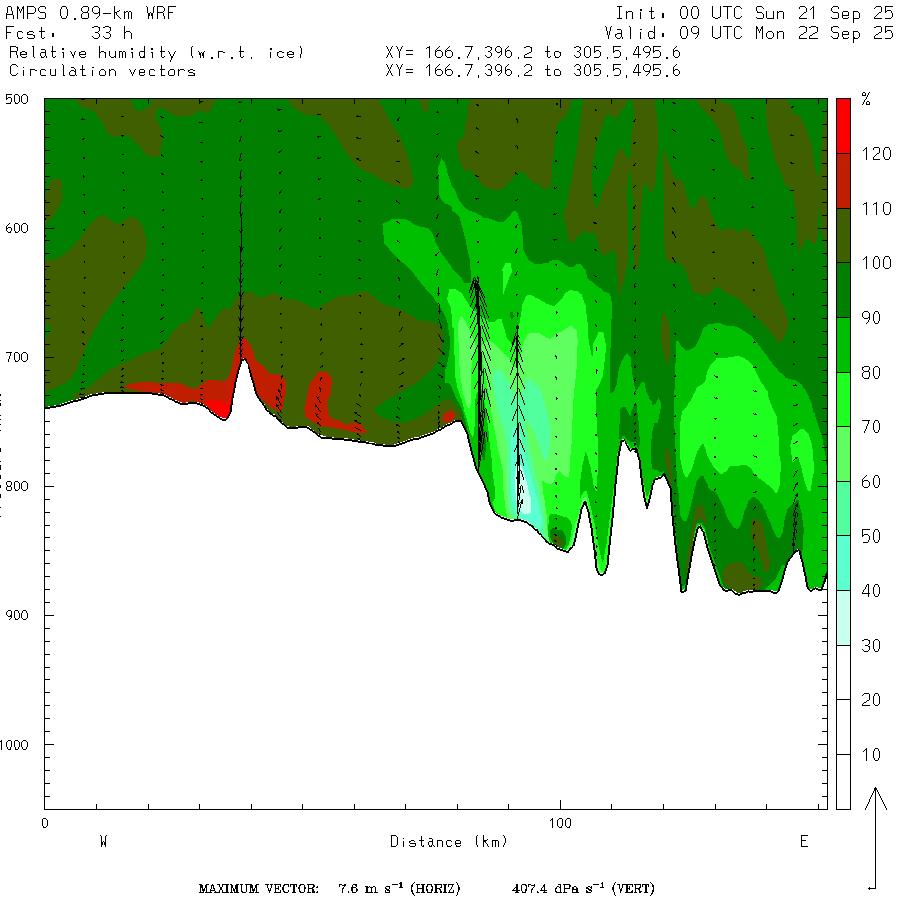The width and height of the screenshot is (900, 900).
Task: Select 'Relative humidity (w.r.t. ice)' text
Action: (156, 53)
